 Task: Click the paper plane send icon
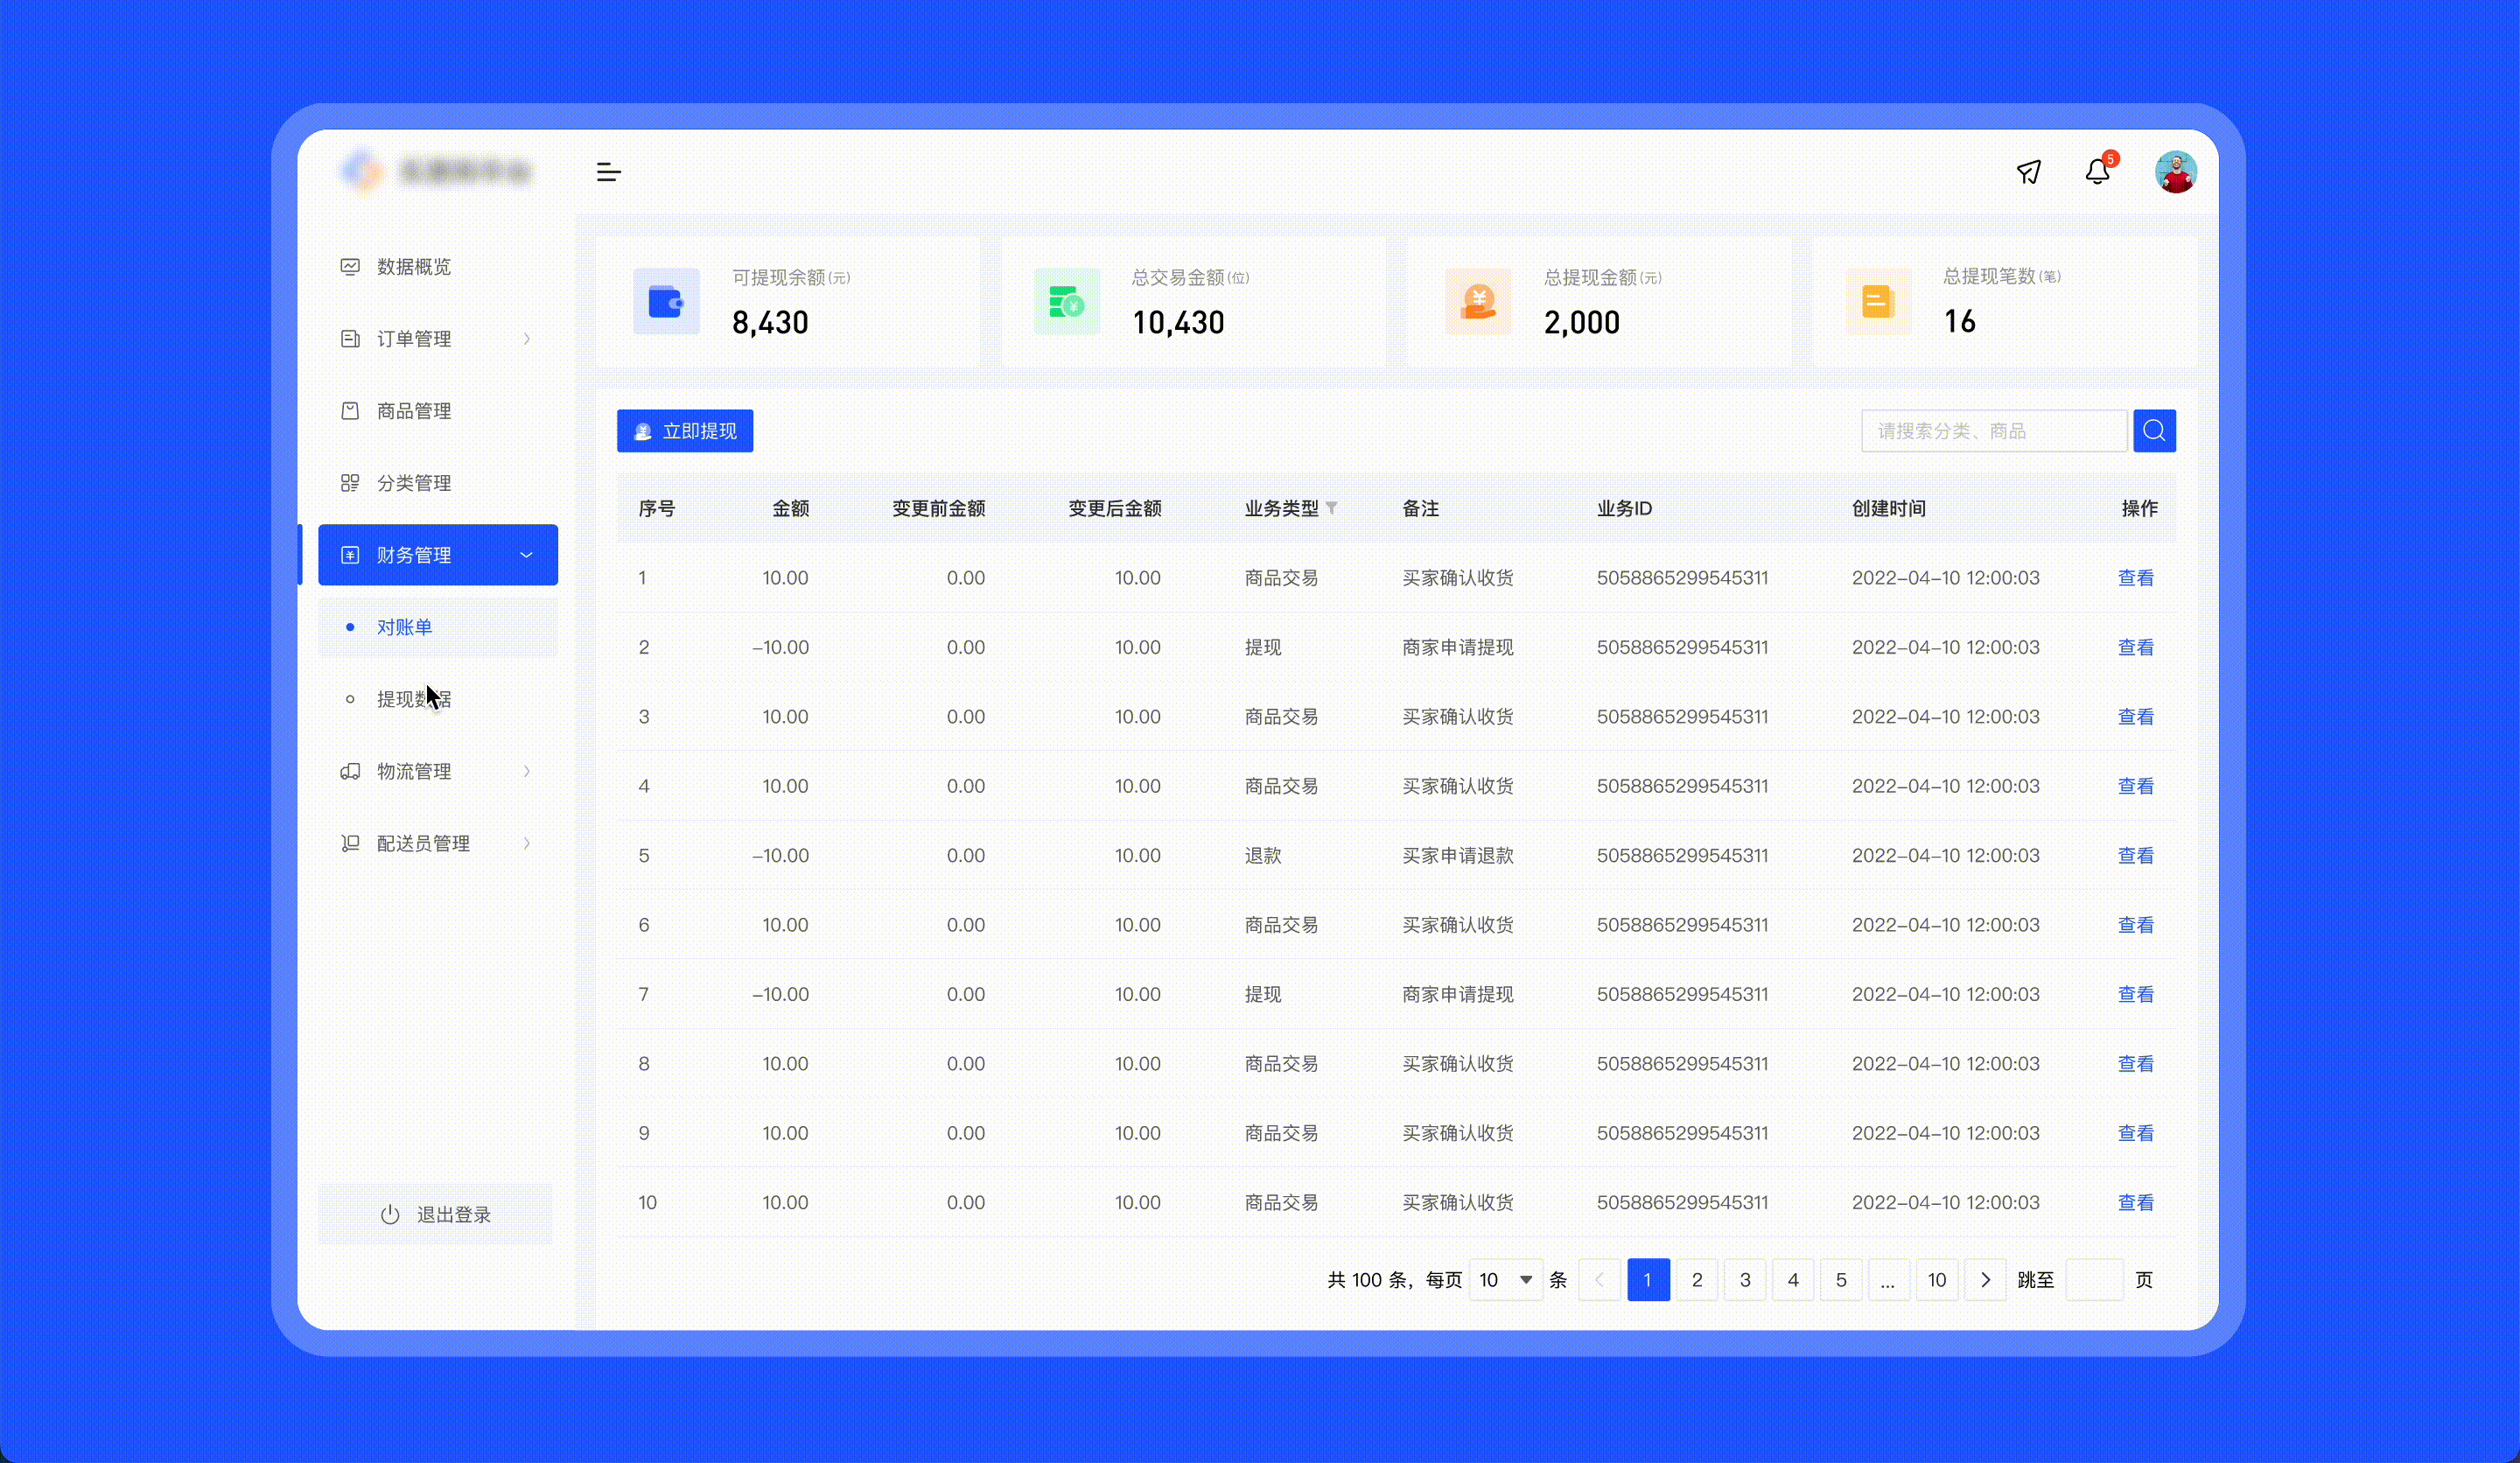(2028, 172)
